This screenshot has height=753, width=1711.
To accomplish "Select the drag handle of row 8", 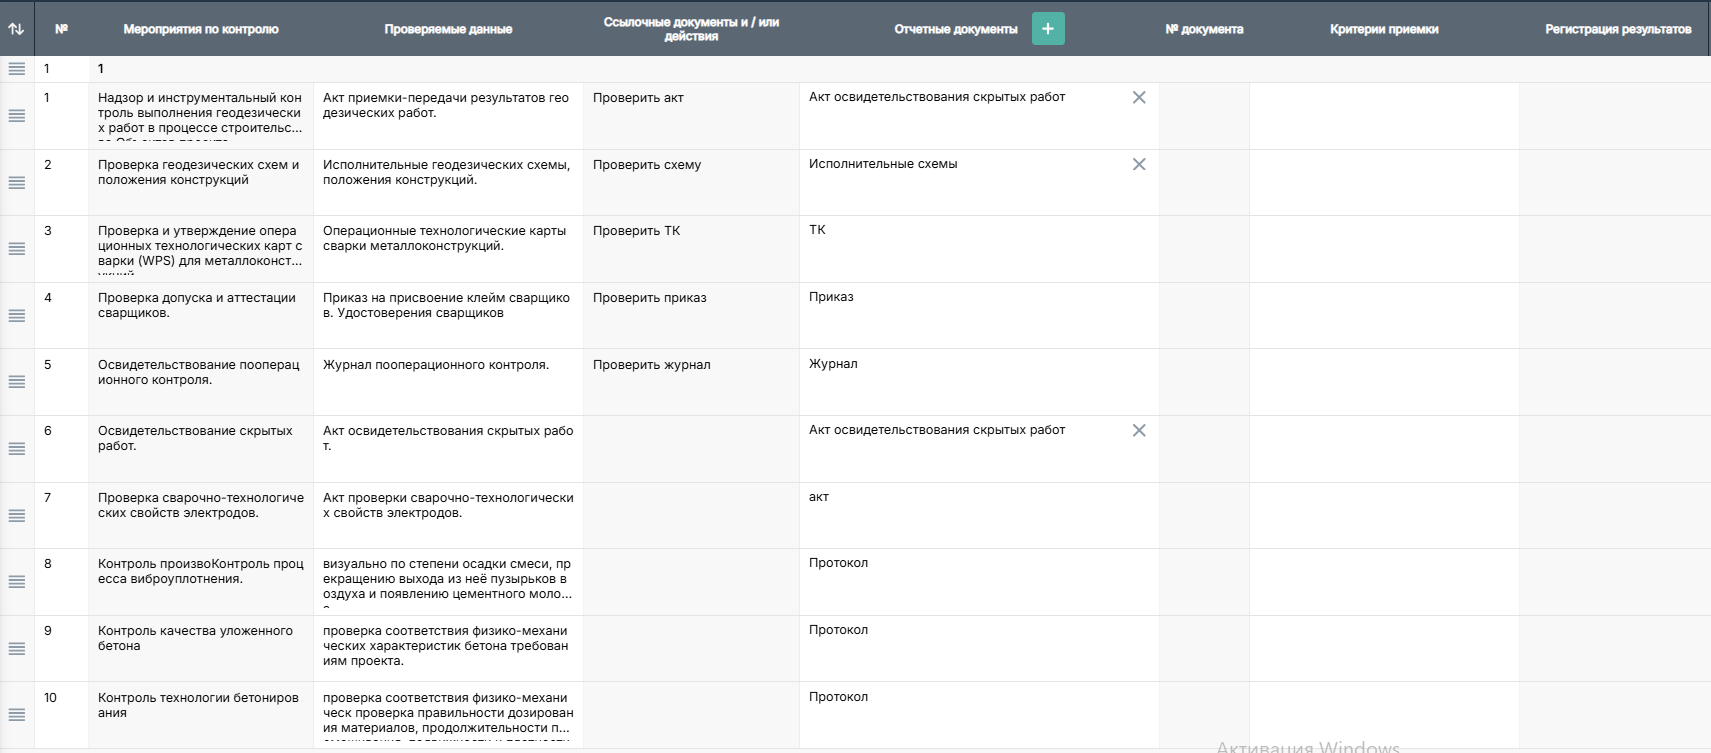I will [x=17, y=582].
